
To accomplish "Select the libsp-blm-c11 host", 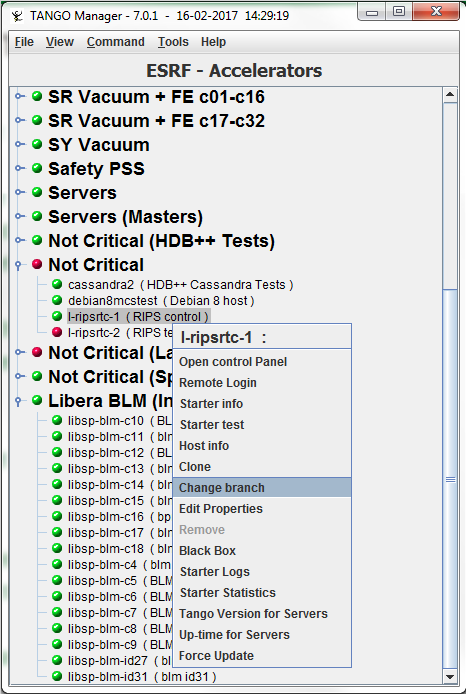I will coord(120,436).
